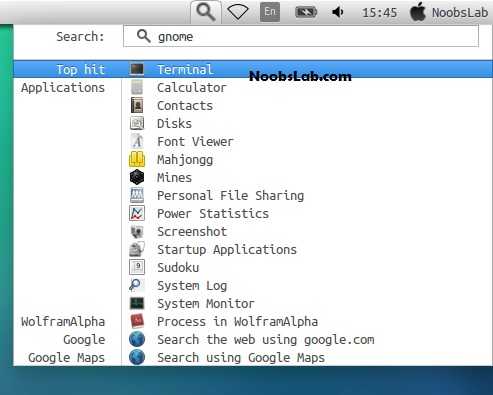The height and width of the screenshot is (395, 493).
Task: Select Font Viewer in the results
Action: (x=195, y=142)
